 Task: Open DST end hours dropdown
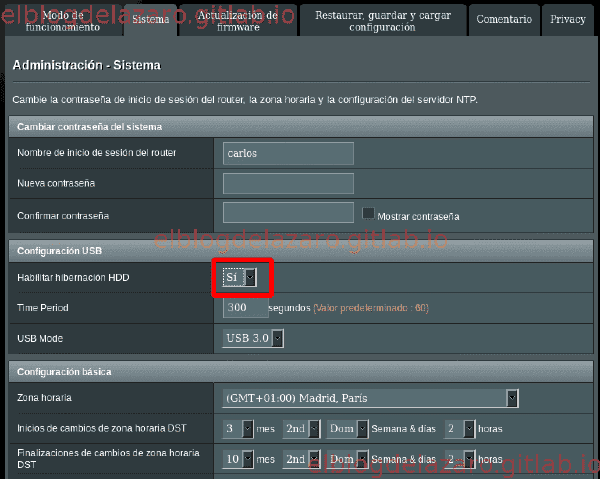[460, 459]
